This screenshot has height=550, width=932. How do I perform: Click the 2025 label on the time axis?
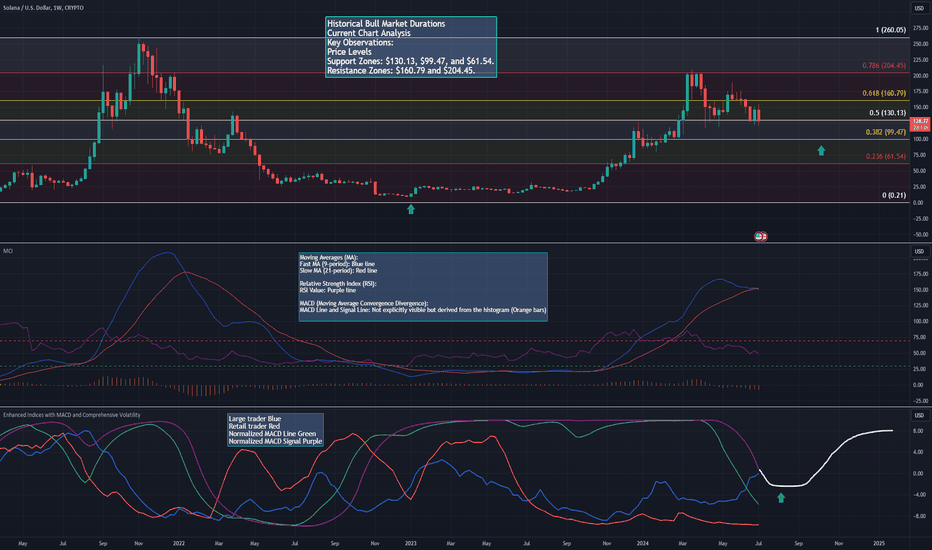[x=879, y=543]
